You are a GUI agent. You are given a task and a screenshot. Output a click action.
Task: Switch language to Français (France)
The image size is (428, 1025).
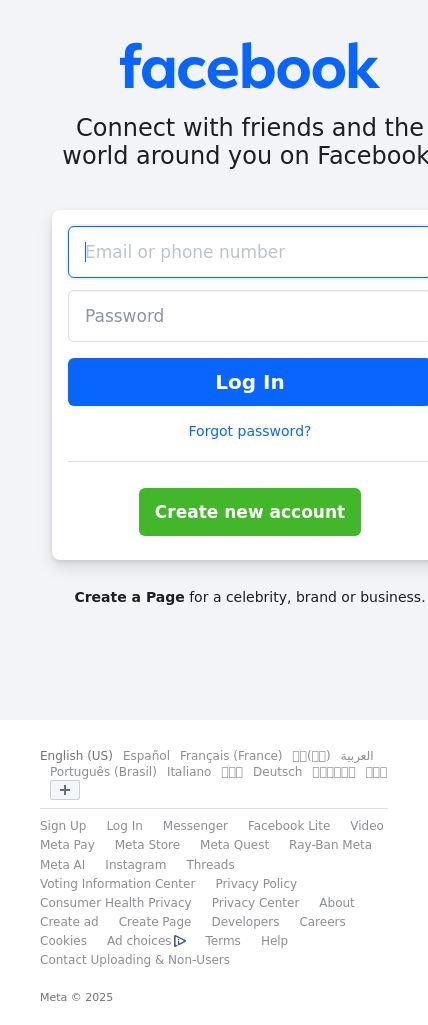tap(231, 756)
